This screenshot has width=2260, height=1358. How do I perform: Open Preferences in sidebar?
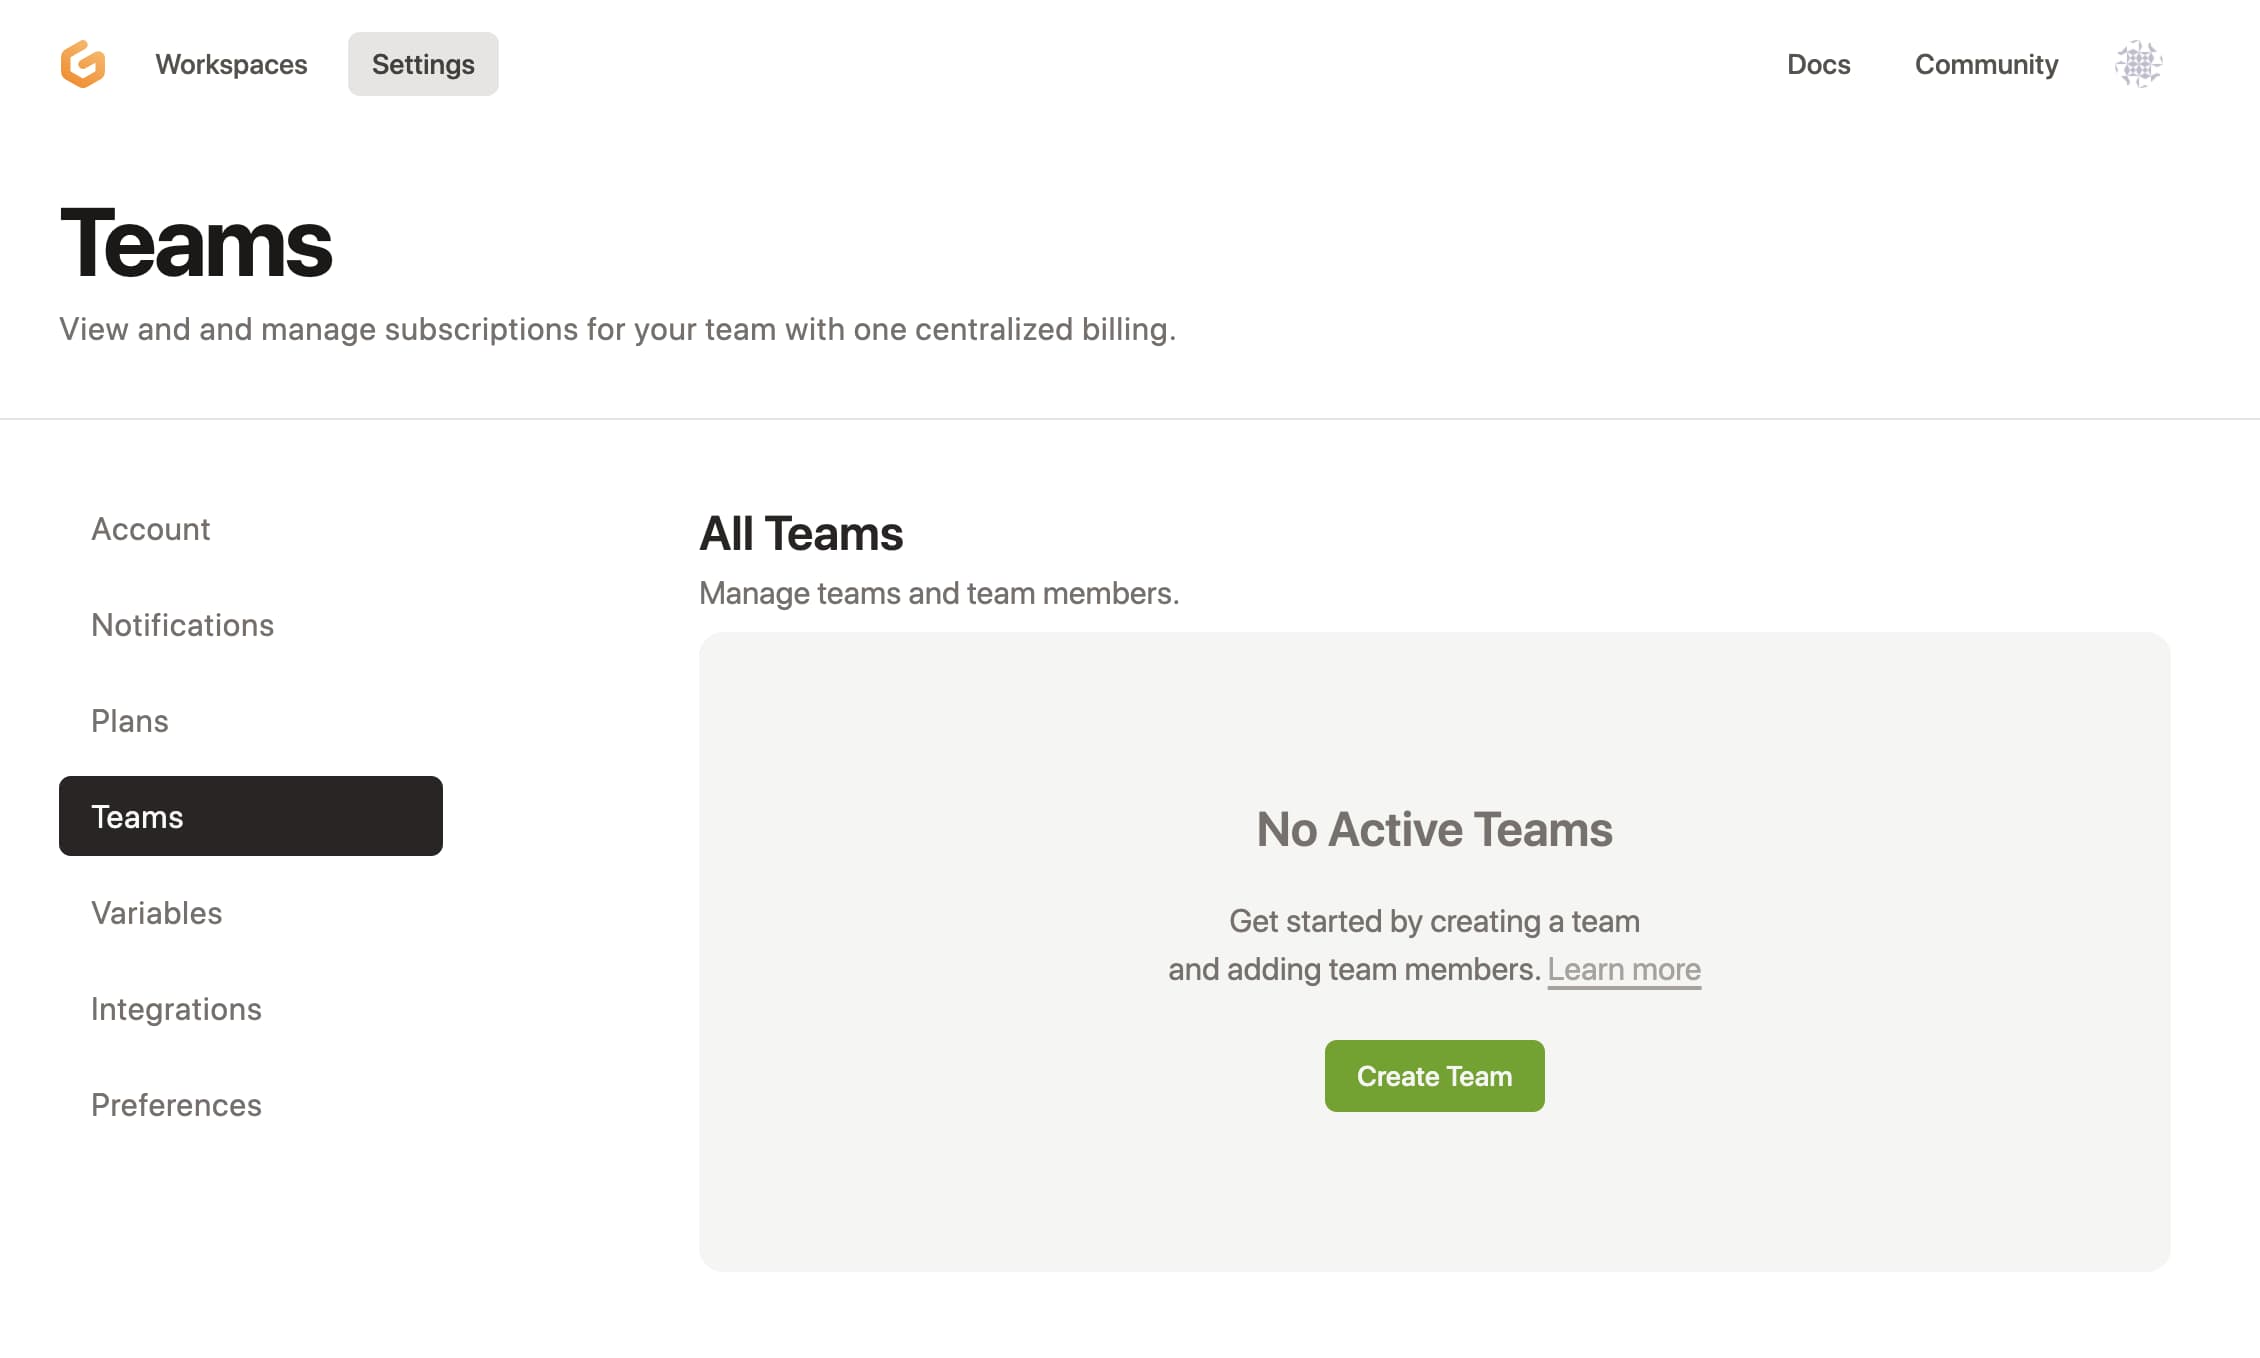coord(250,1105)
